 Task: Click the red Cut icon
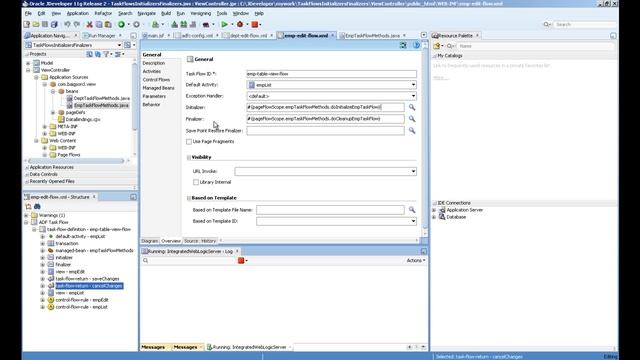(89, 24)
